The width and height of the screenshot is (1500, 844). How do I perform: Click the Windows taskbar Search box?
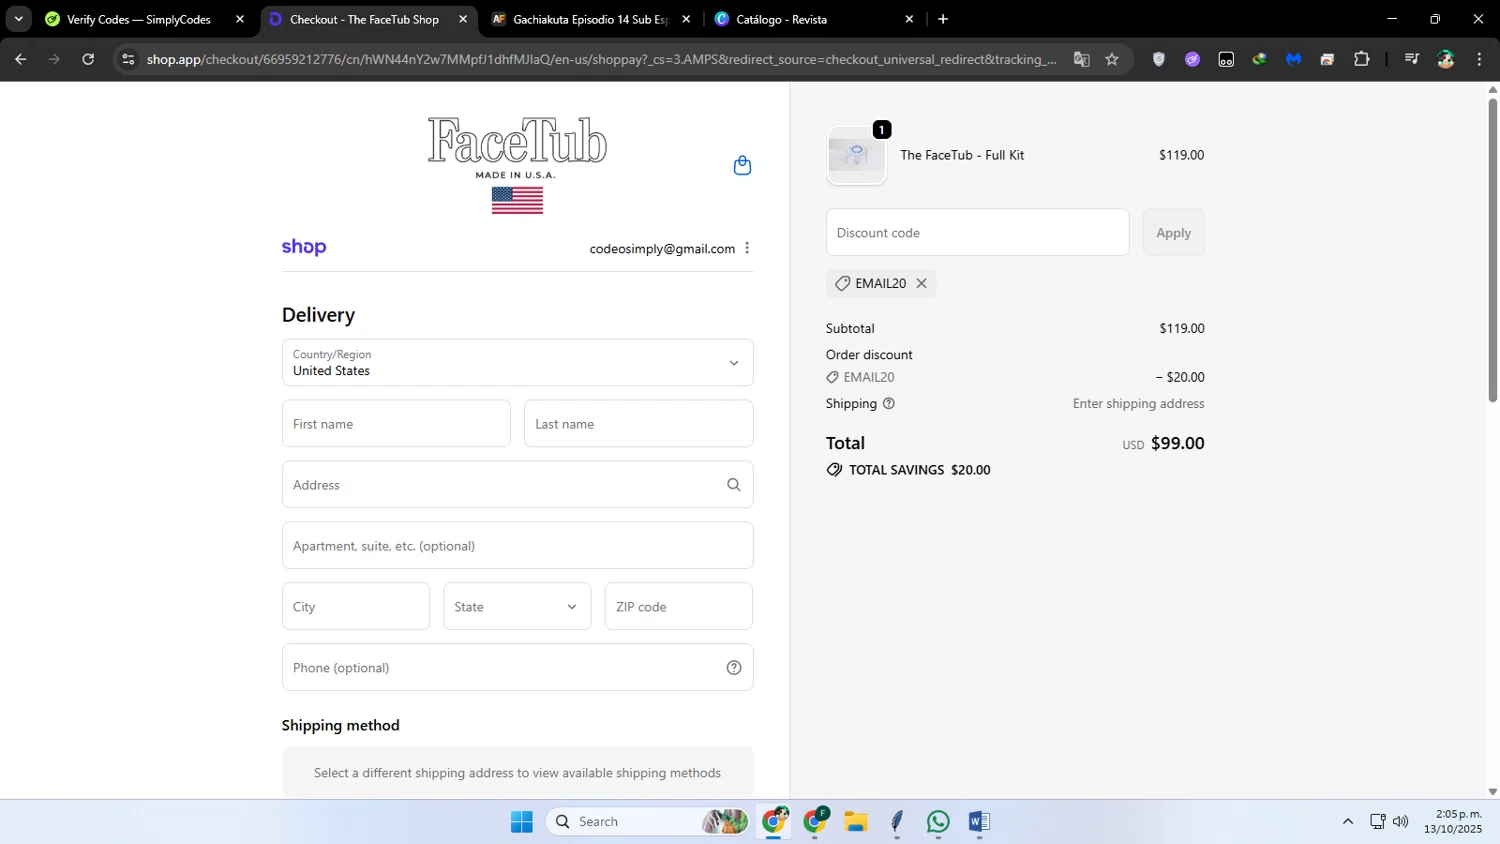[648, 822]
